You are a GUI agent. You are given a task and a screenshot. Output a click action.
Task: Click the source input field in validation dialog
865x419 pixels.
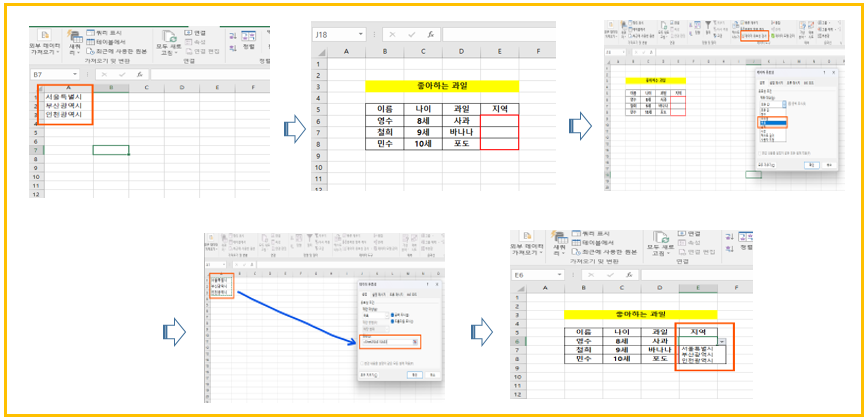(x=387, y=342)
